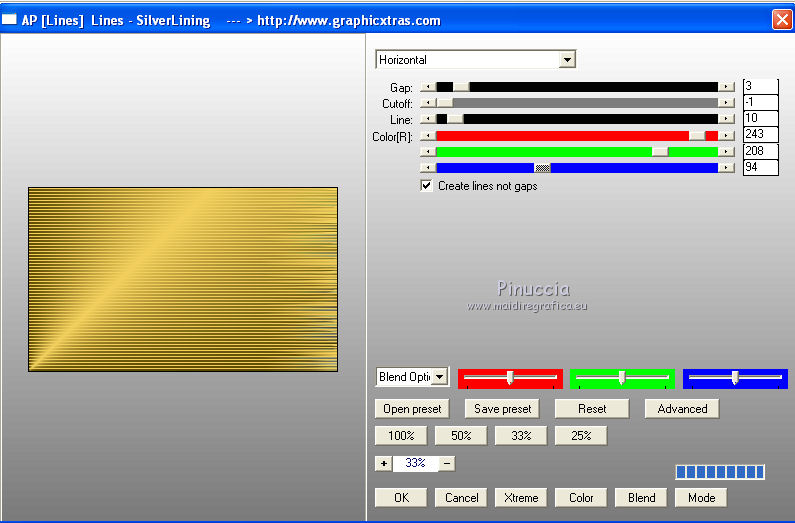795x523 pixels.
Task: Confirm the filter with OK
Action: coord(401,498)
